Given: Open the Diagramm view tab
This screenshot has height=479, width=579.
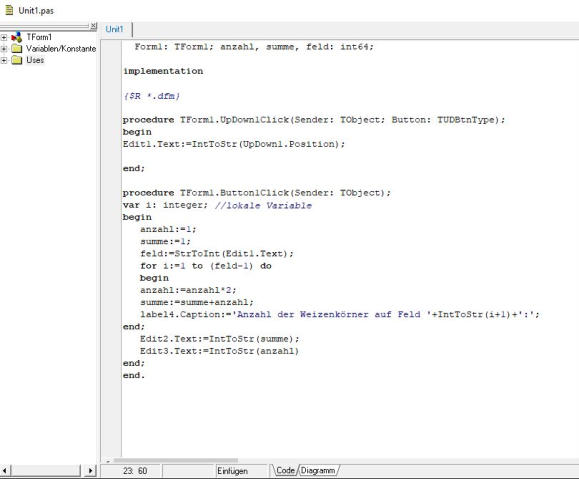Looking at the screenshot, I should (x=318, y=471).
